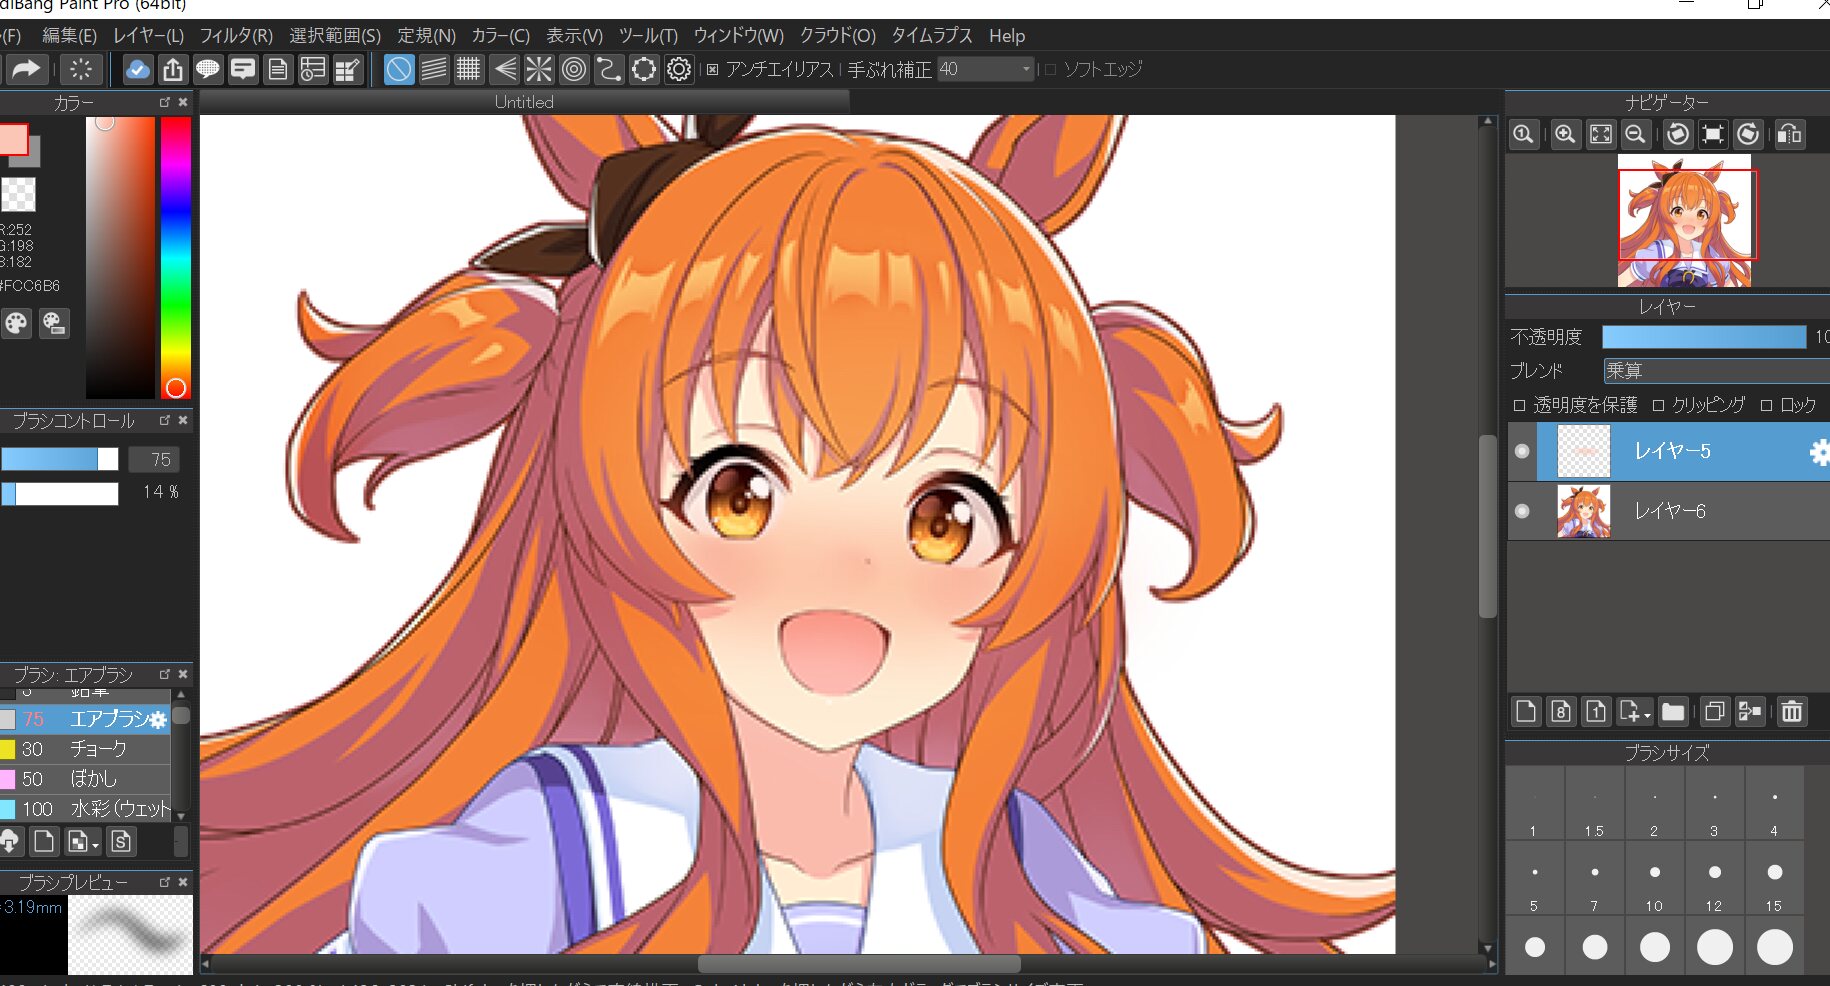
Task: Click the redo arrow icon
Action: [26, 69]
